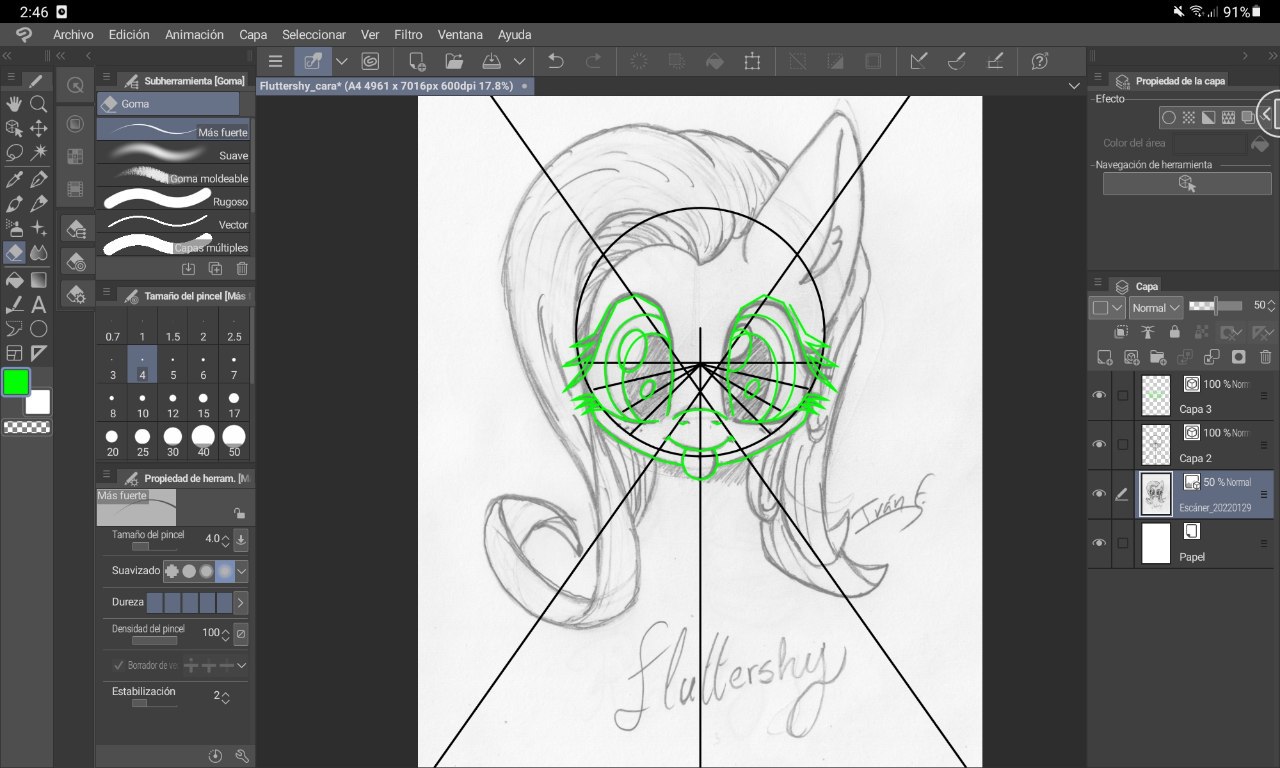The width and height of the screenshot is (1280, 768).
Task: Select the Zoom magnifier tool
Action: point(39,104)
